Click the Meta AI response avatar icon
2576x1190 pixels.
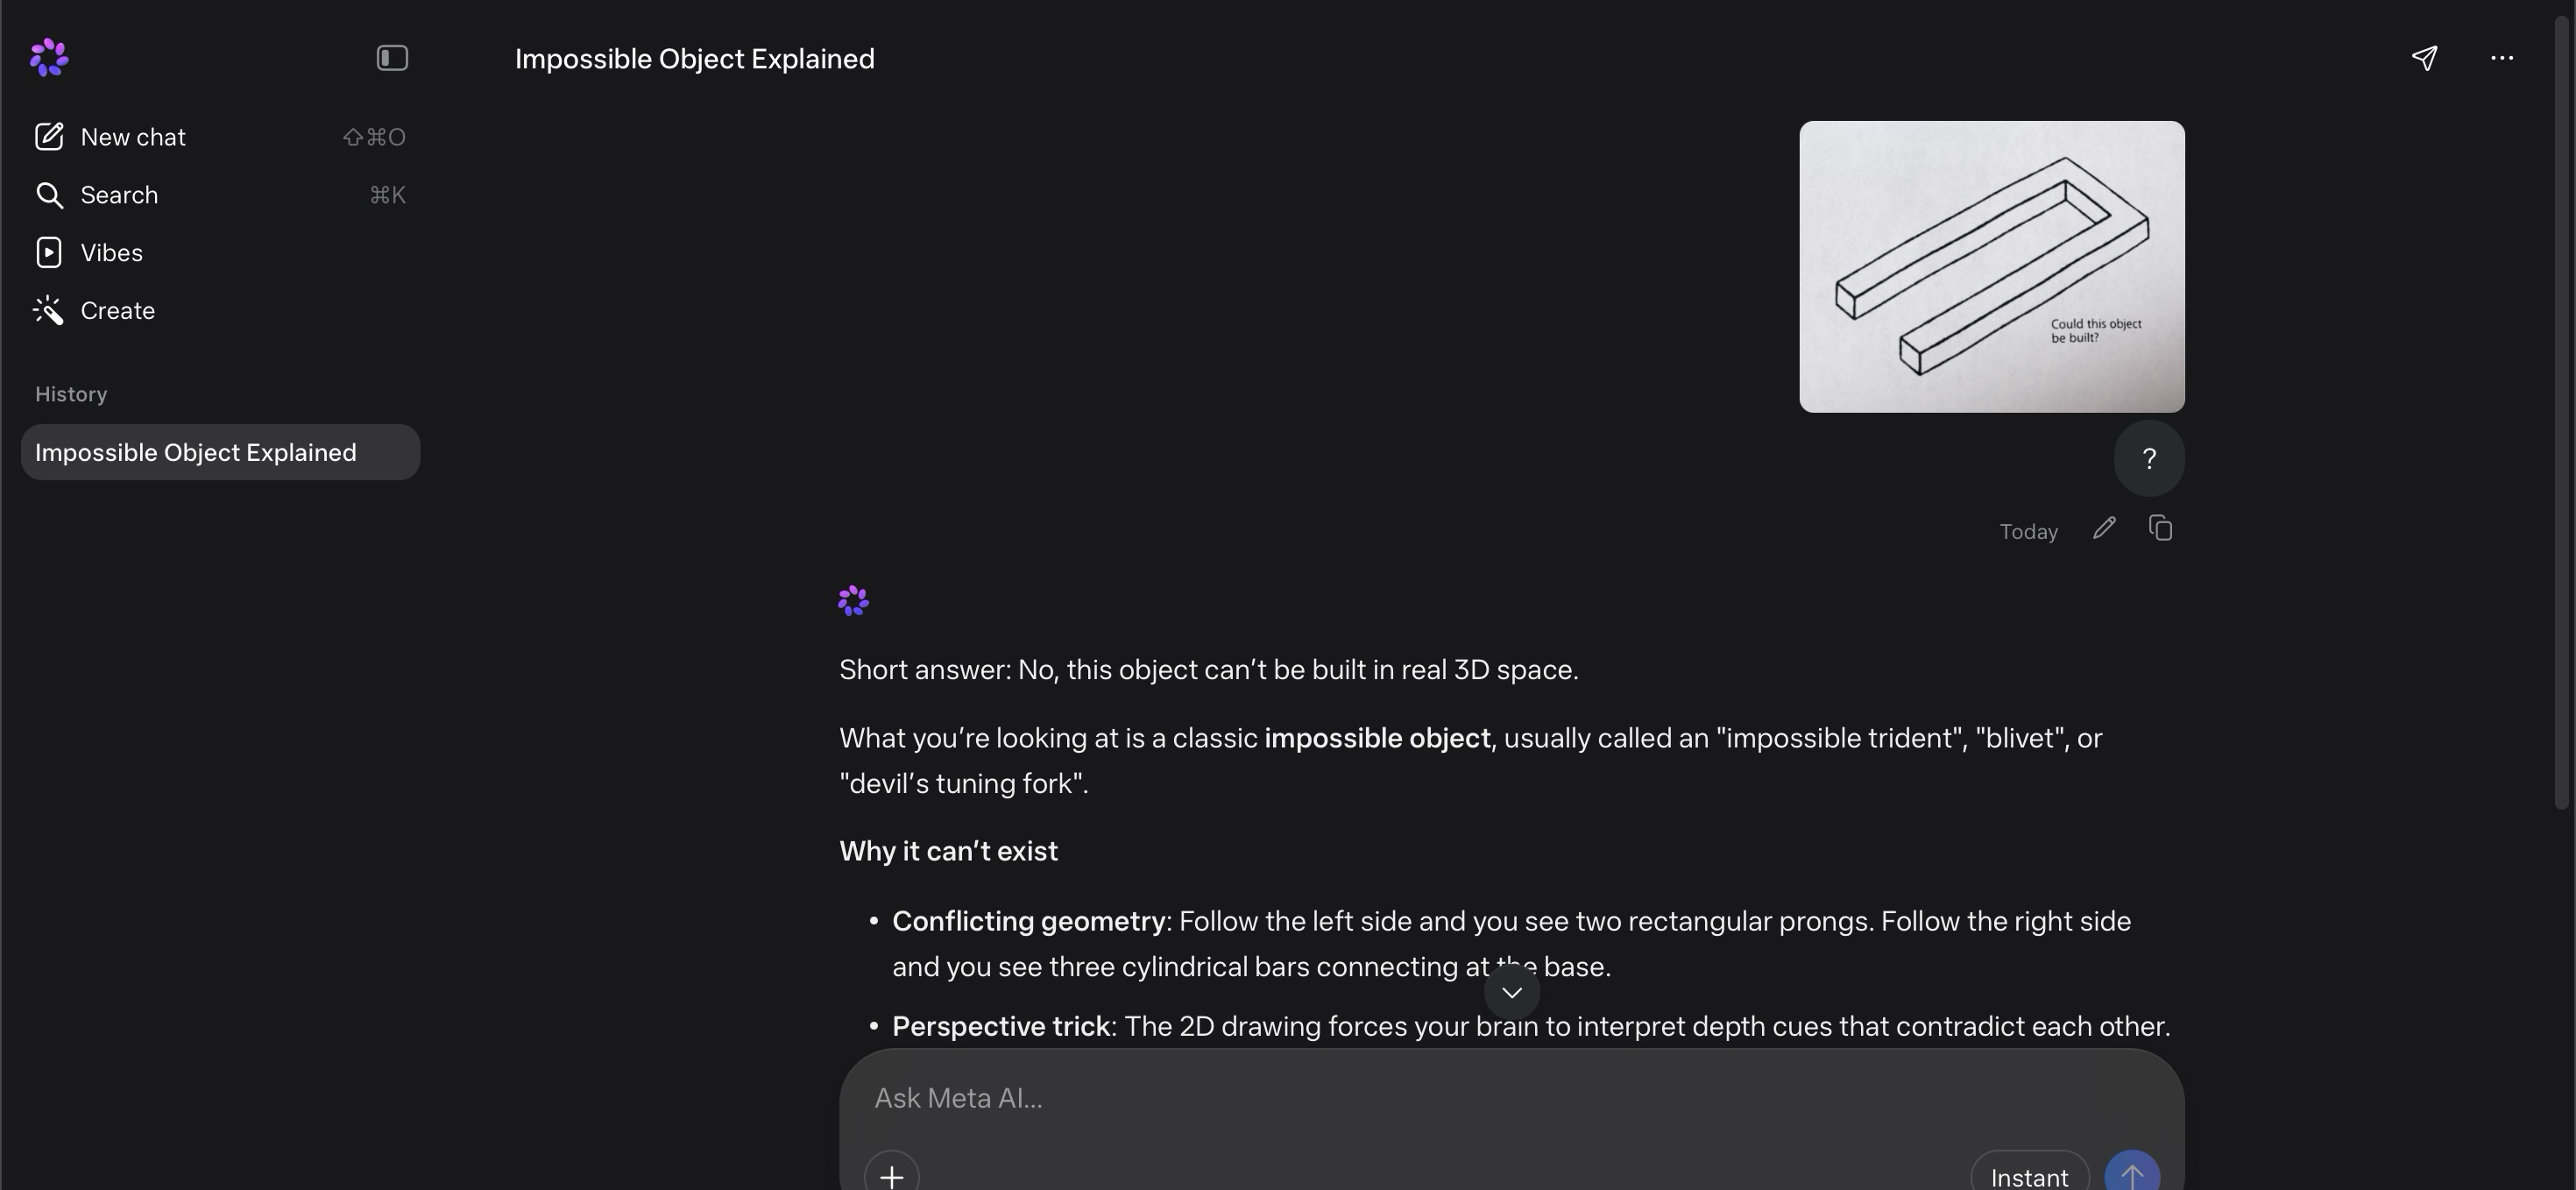pos(853,601)
